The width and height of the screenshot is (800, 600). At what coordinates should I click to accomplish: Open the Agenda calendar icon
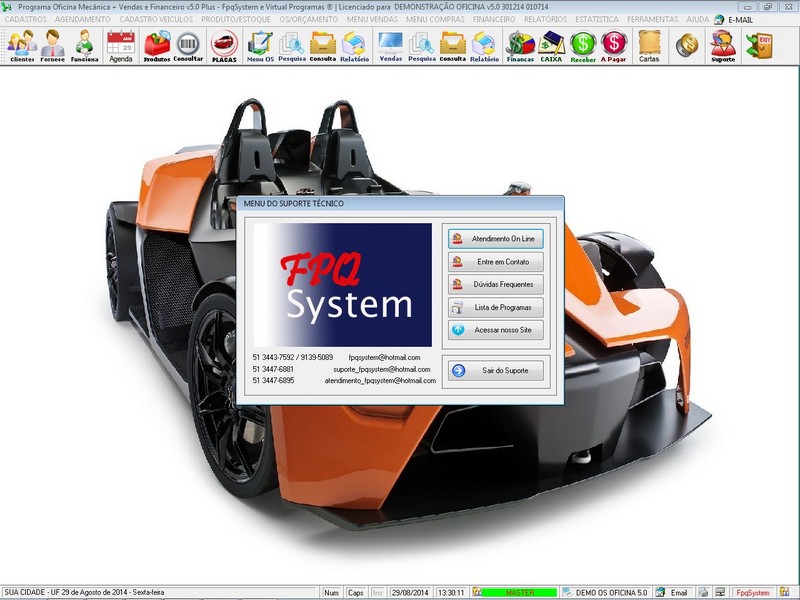pos(121,46)
